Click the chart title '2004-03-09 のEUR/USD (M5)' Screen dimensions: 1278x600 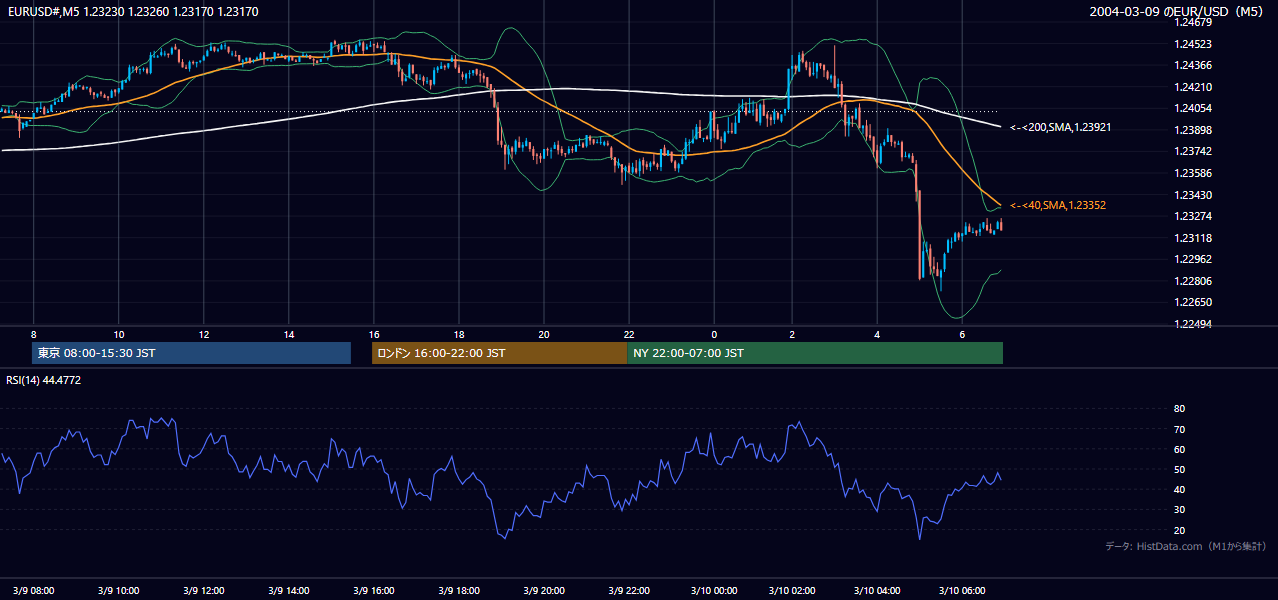[x=1177, y=12]
